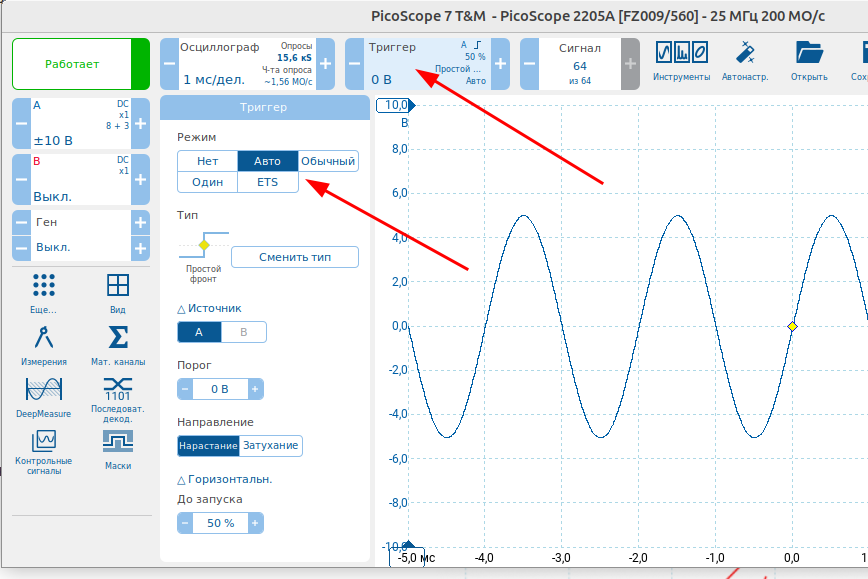
Task: Open Мат. каналы math channels
Action: click(x=118, y=345)
